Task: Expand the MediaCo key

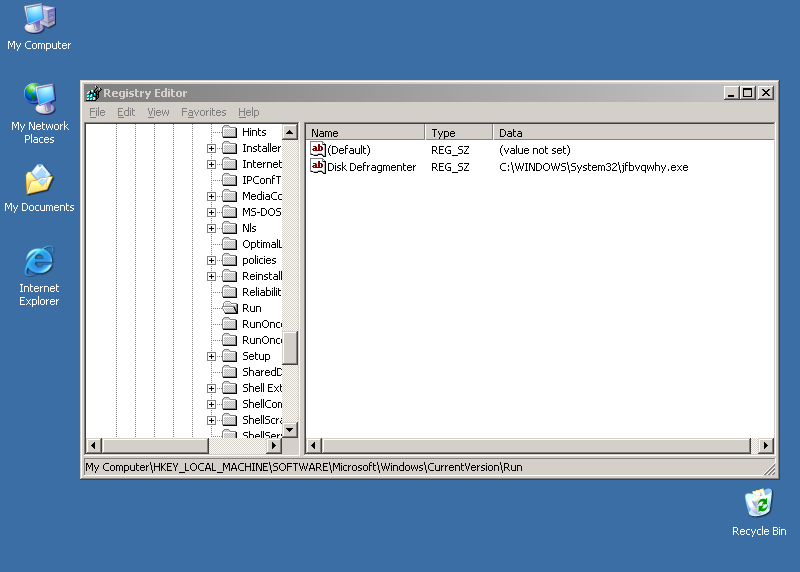Action: [x=211, y=196]
